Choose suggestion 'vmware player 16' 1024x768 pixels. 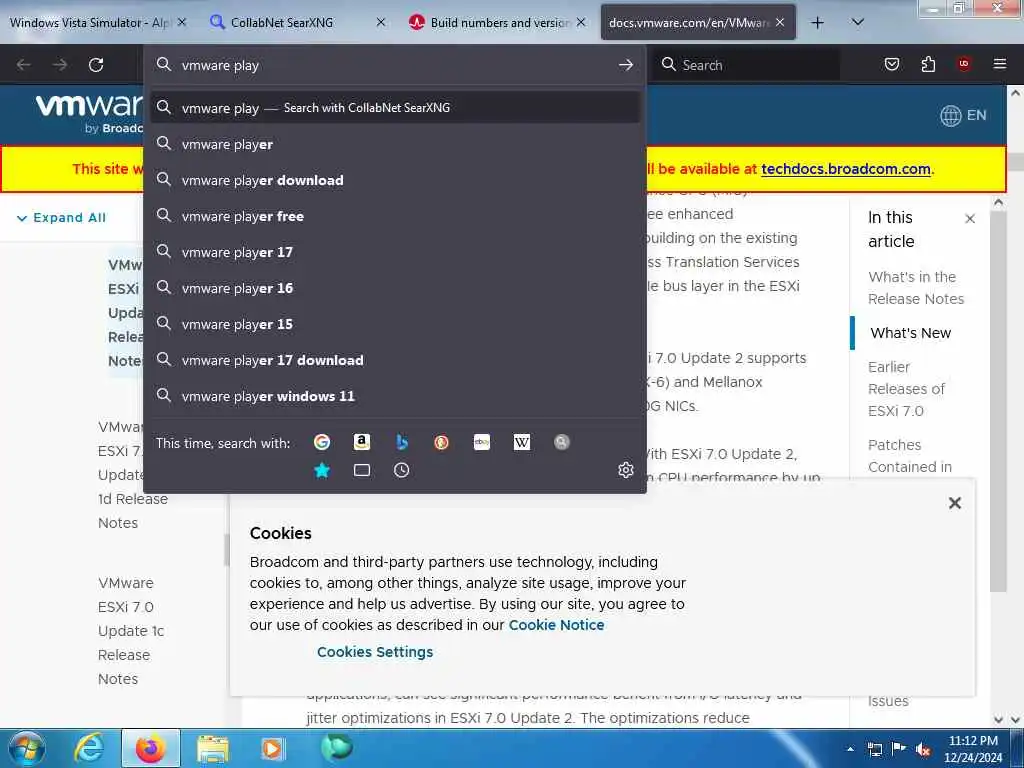tap(395, 288)
